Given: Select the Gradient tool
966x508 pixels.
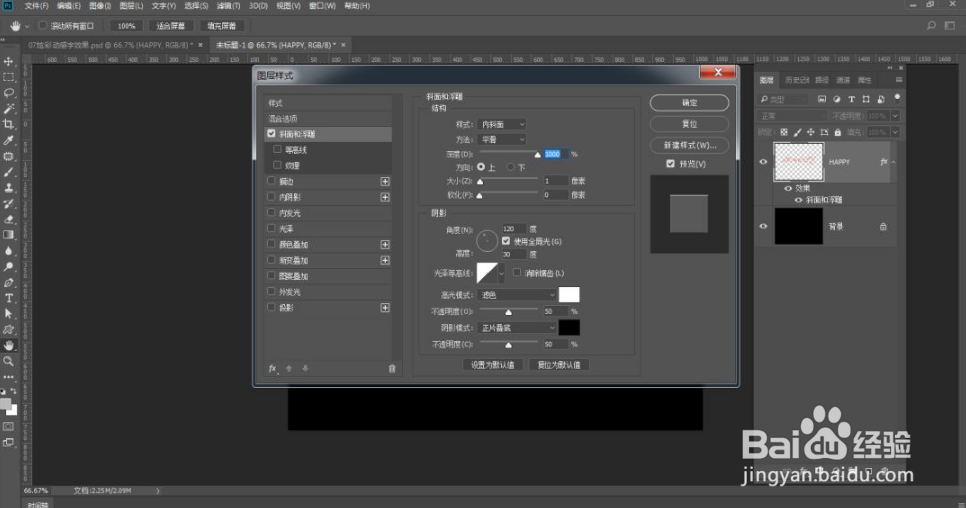Looking at the screenshot, I should pyautogui.click(x=9, y=235).
